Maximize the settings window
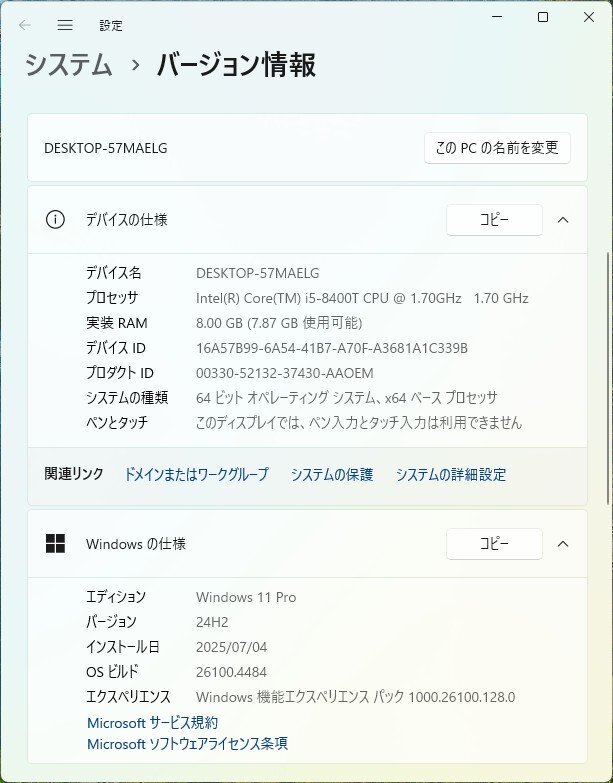The image size is (613, 783). (x=543, y=17)
